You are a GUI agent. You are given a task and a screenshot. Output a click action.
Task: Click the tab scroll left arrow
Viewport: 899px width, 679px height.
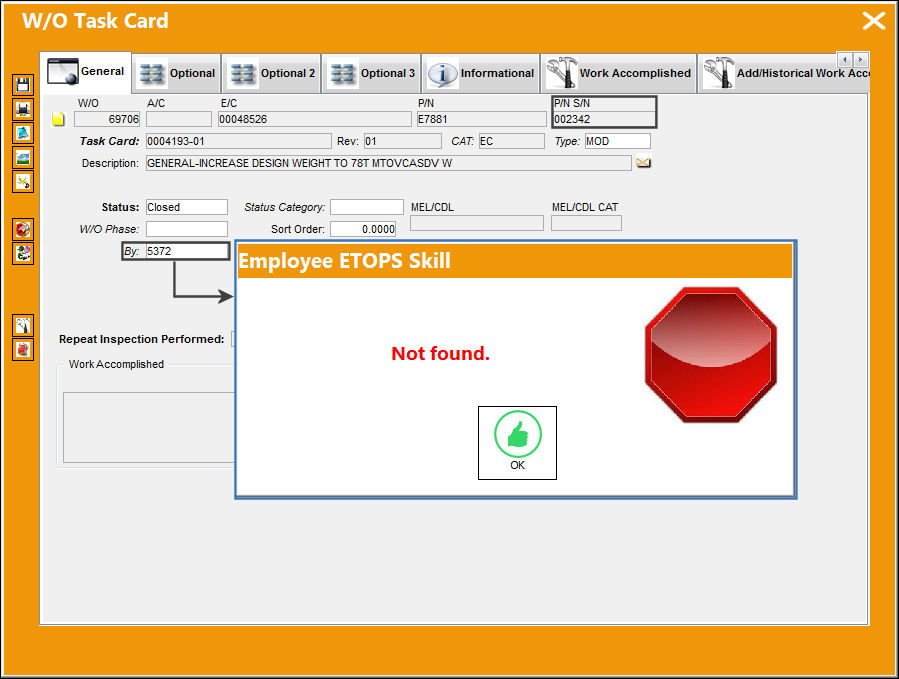[x=845, y=60]
